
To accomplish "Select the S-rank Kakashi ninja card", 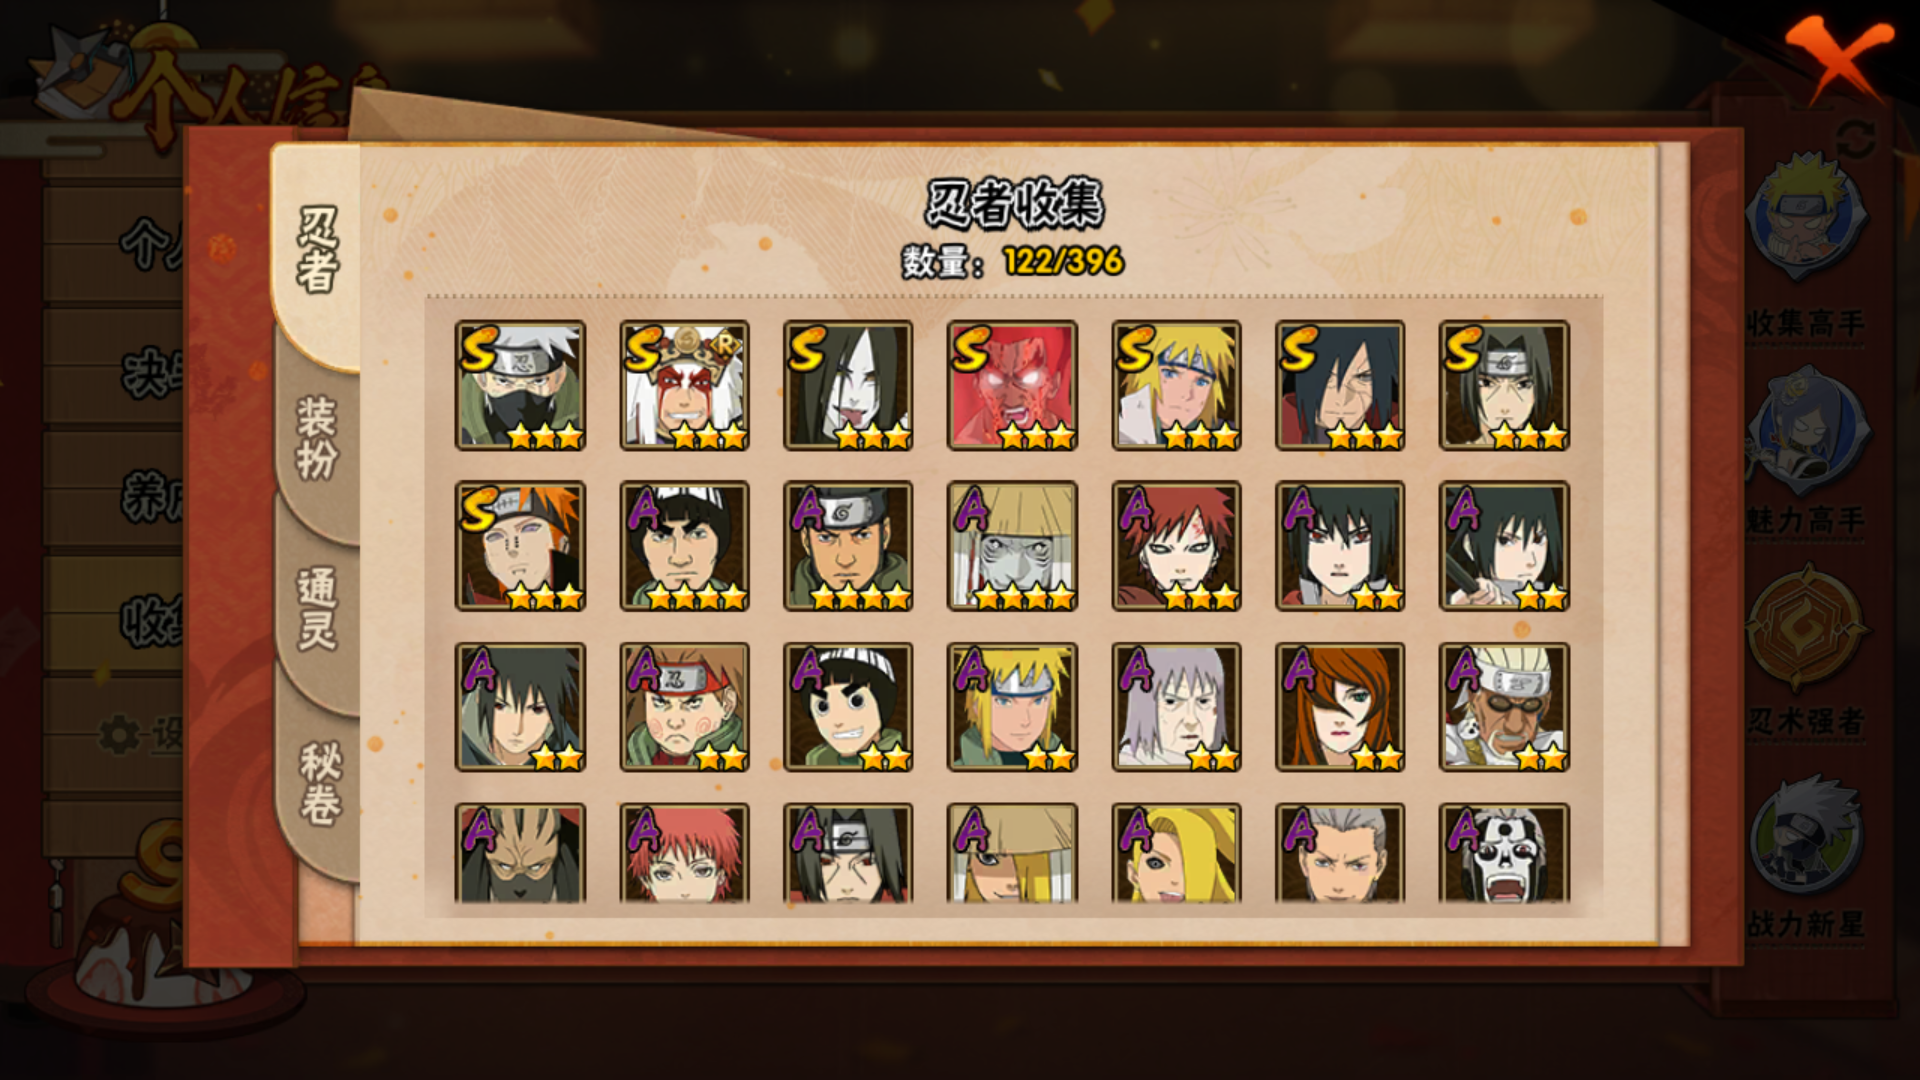I will click(520, 385).
